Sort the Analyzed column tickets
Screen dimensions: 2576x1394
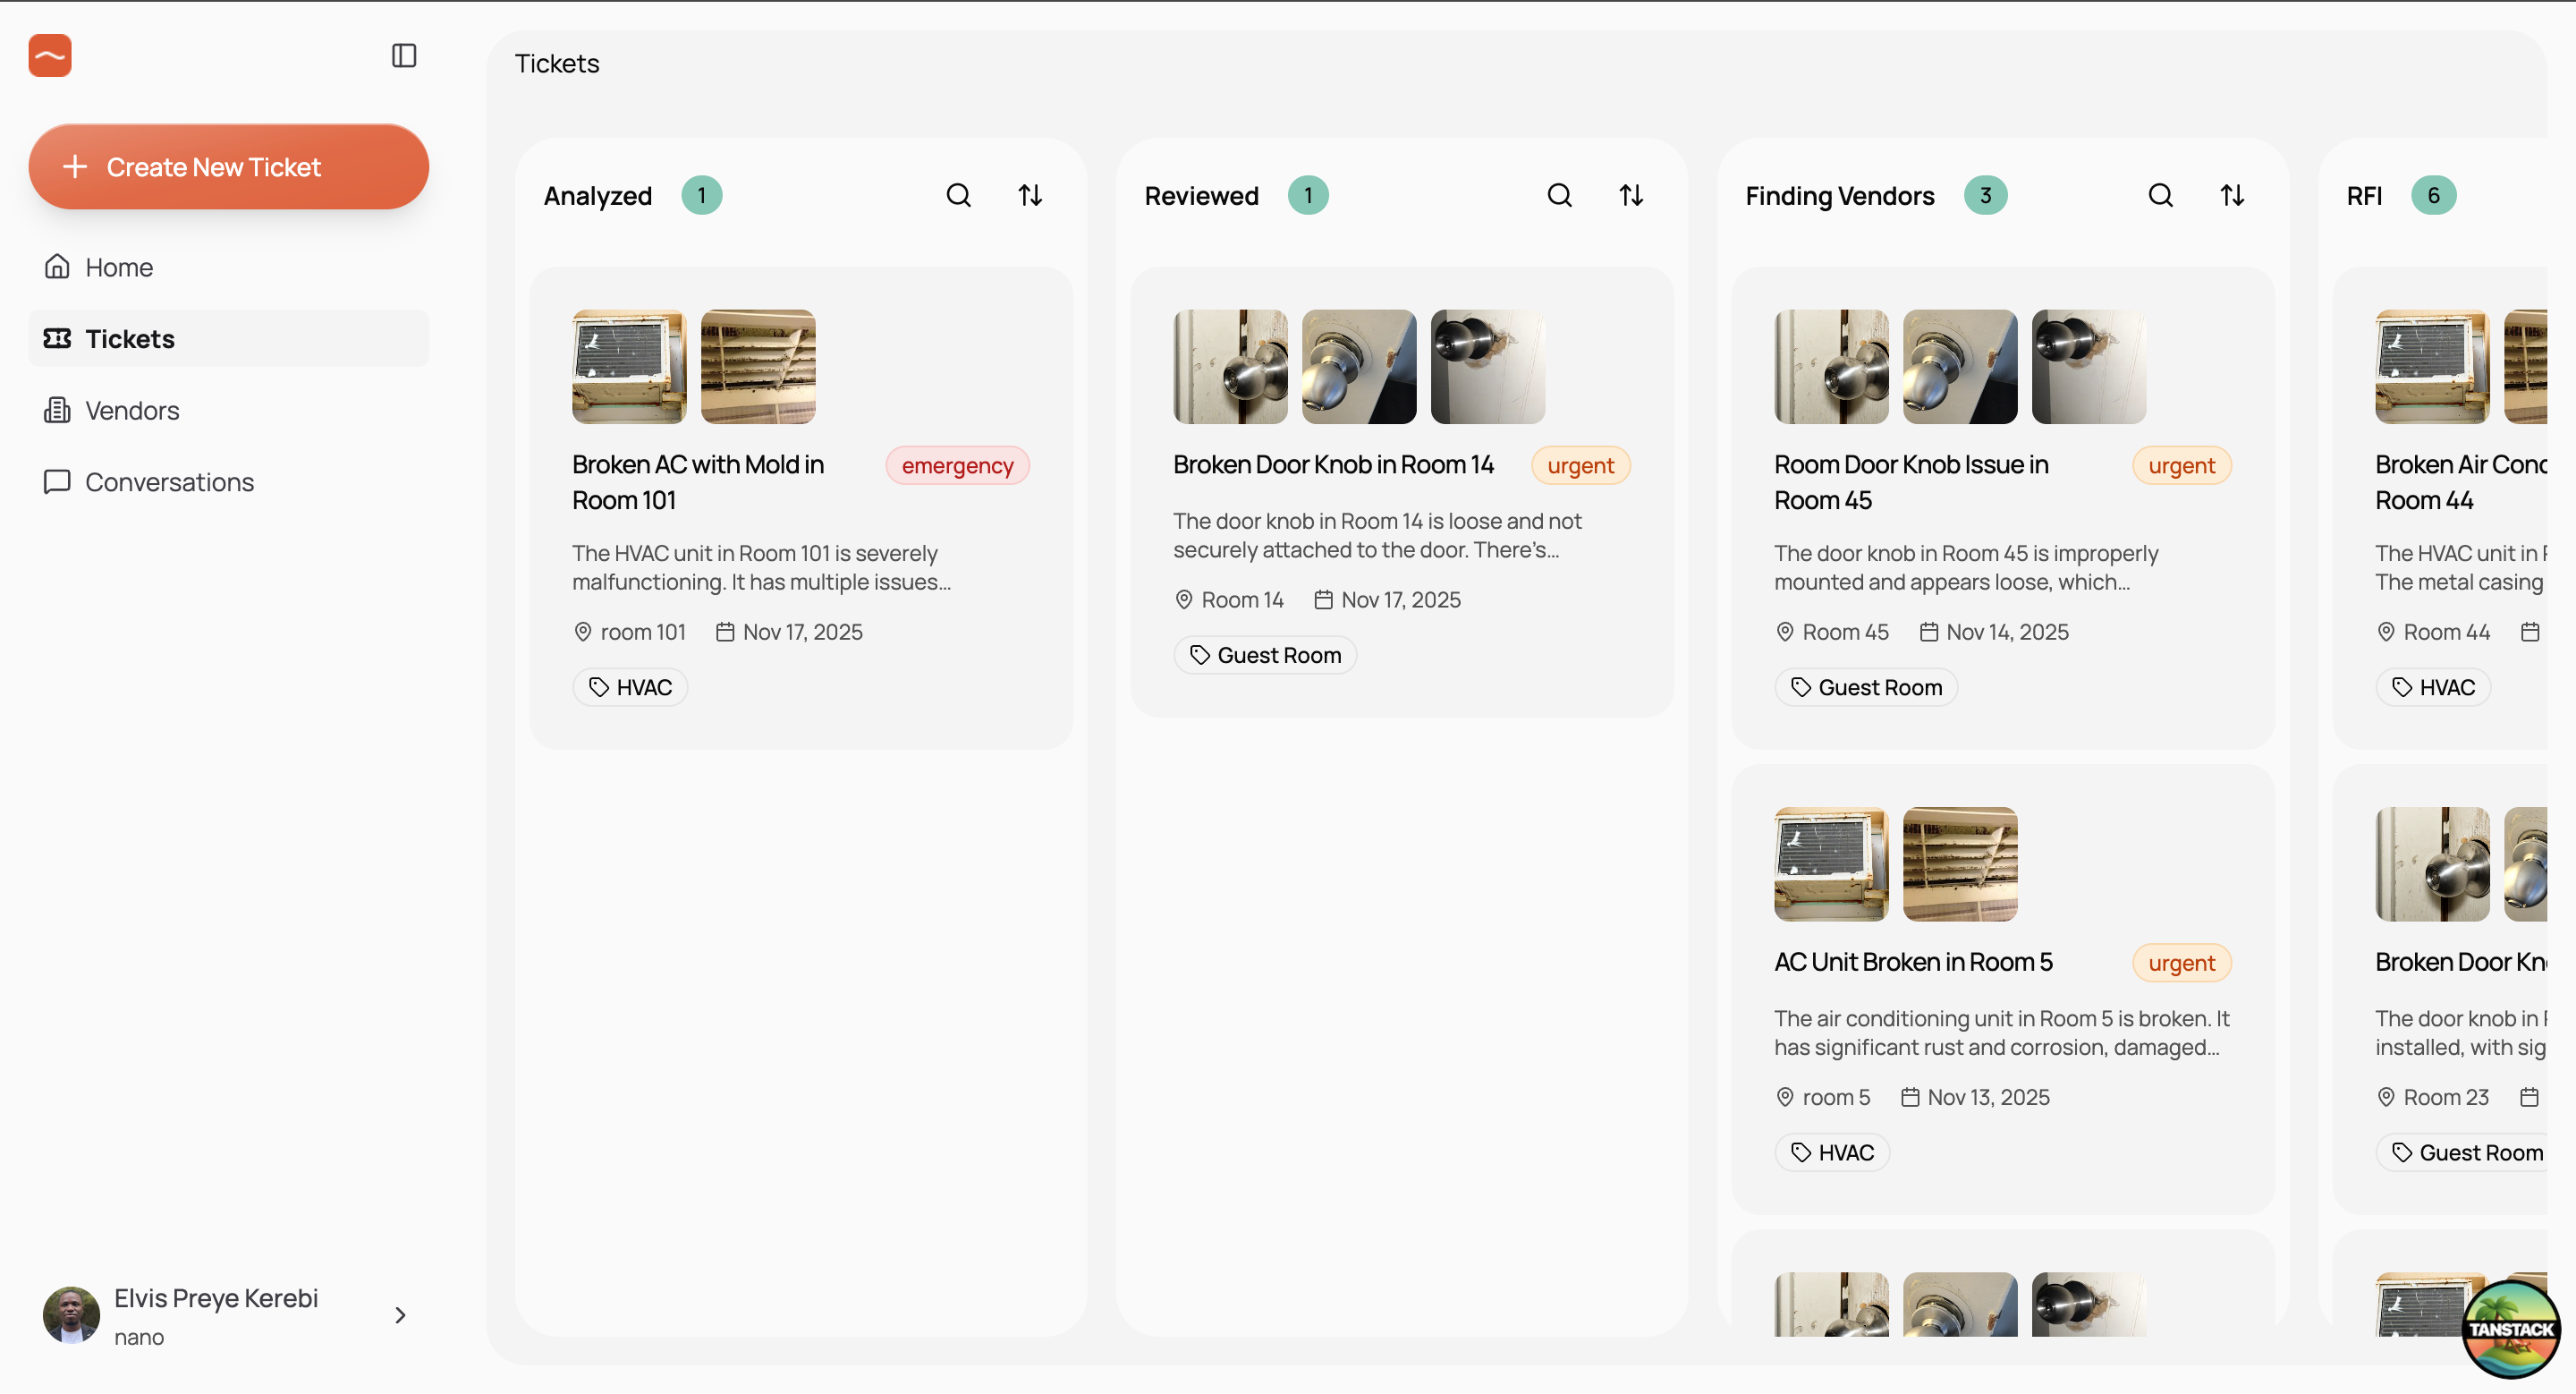1030,195
